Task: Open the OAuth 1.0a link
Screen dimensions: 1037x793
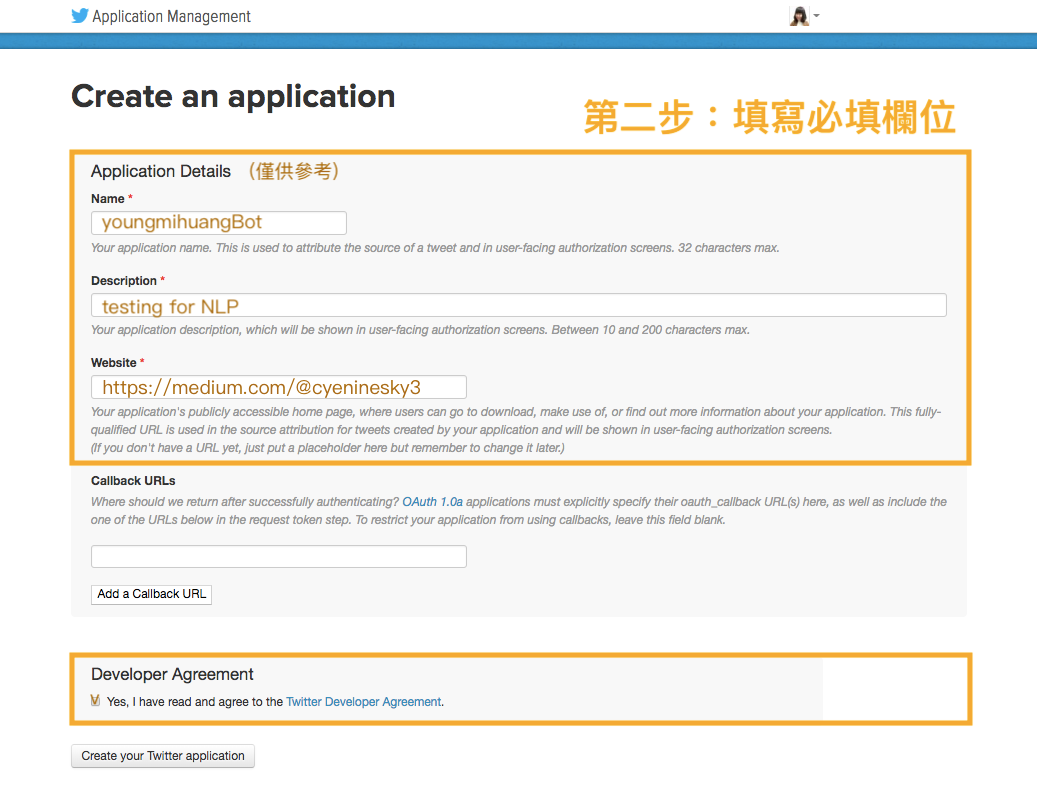Action: [432, 502]
